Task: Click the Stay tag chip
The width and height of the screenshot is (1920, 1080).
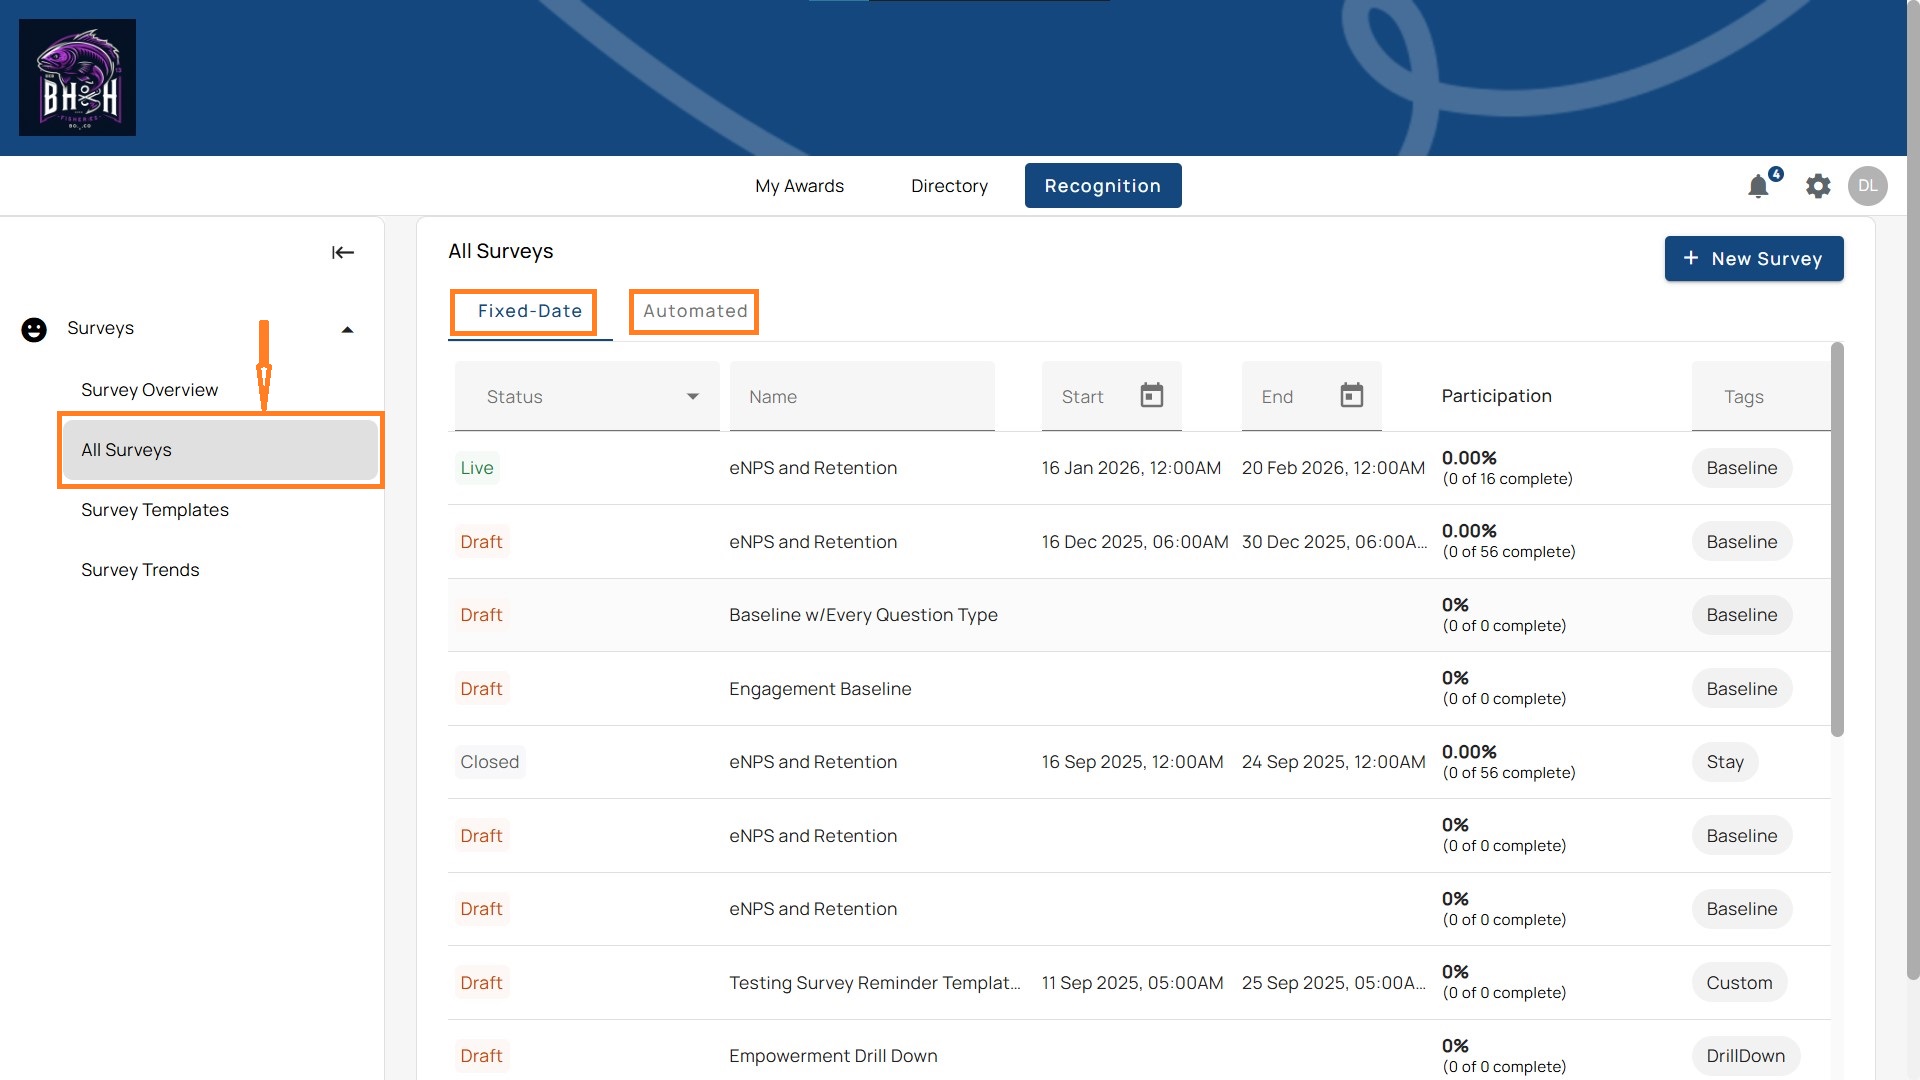Action: pyautogui.click(x=1725, y=762)
